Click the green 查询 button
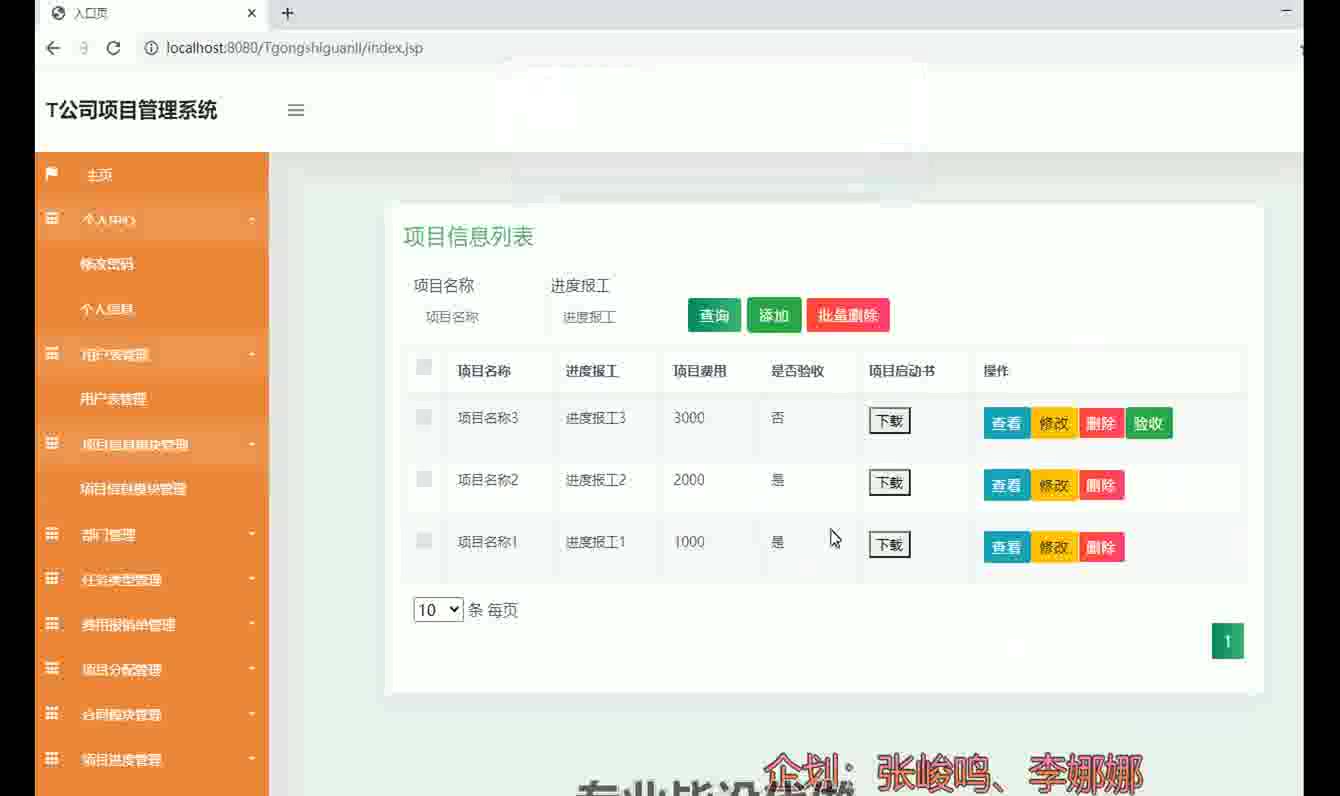Screen dimensions: 1340x796 click(x=714, y=315)
